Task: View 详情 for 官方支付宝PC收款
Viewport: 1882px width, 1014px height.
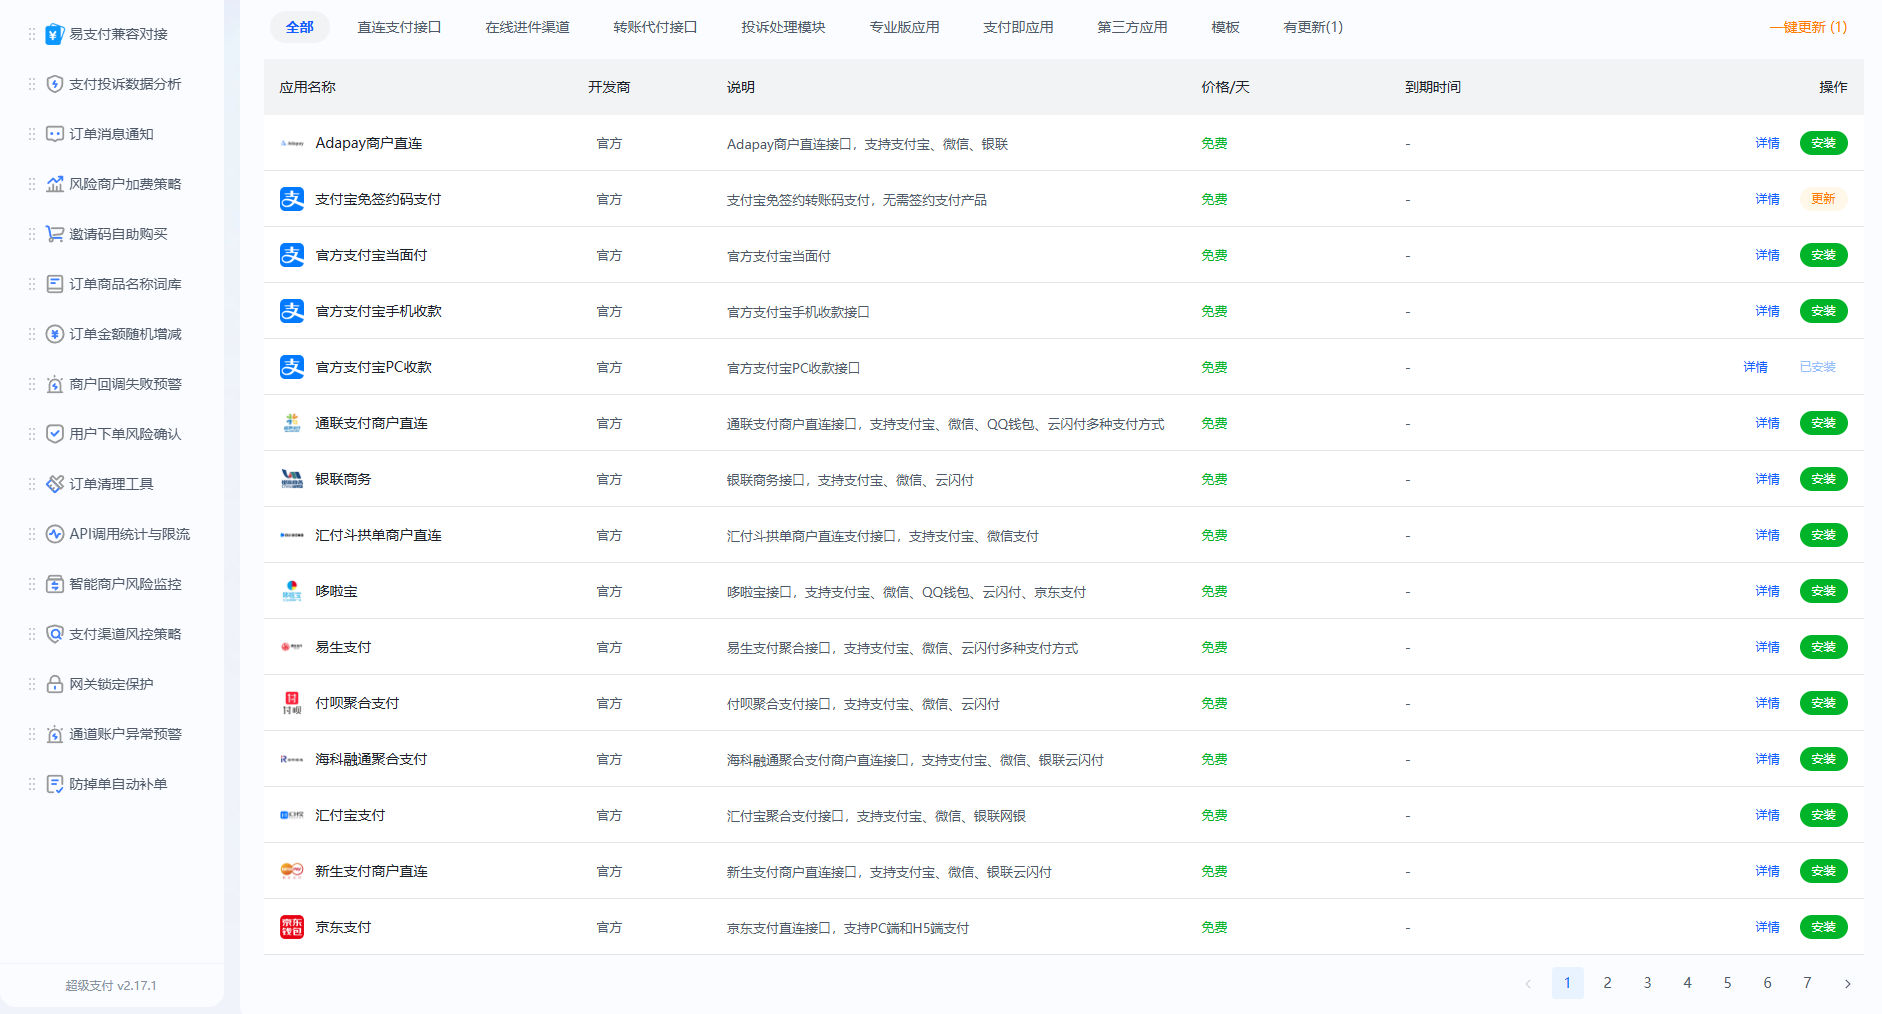Action: (1755, 367)
